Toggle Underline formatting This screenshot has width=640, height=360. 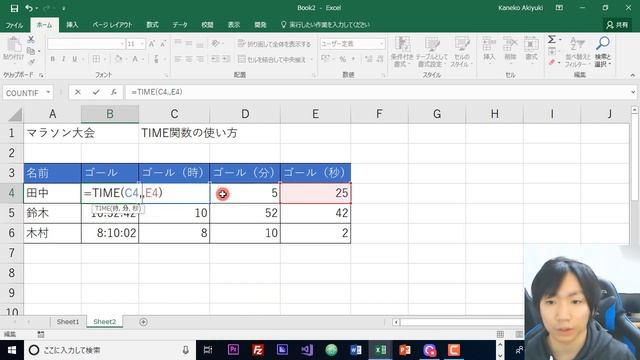(x=75, y=59)
